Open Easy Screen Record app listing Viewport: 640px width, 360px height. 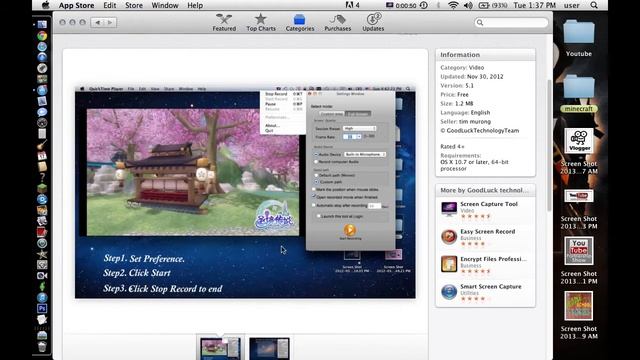(x=487, y=231)
